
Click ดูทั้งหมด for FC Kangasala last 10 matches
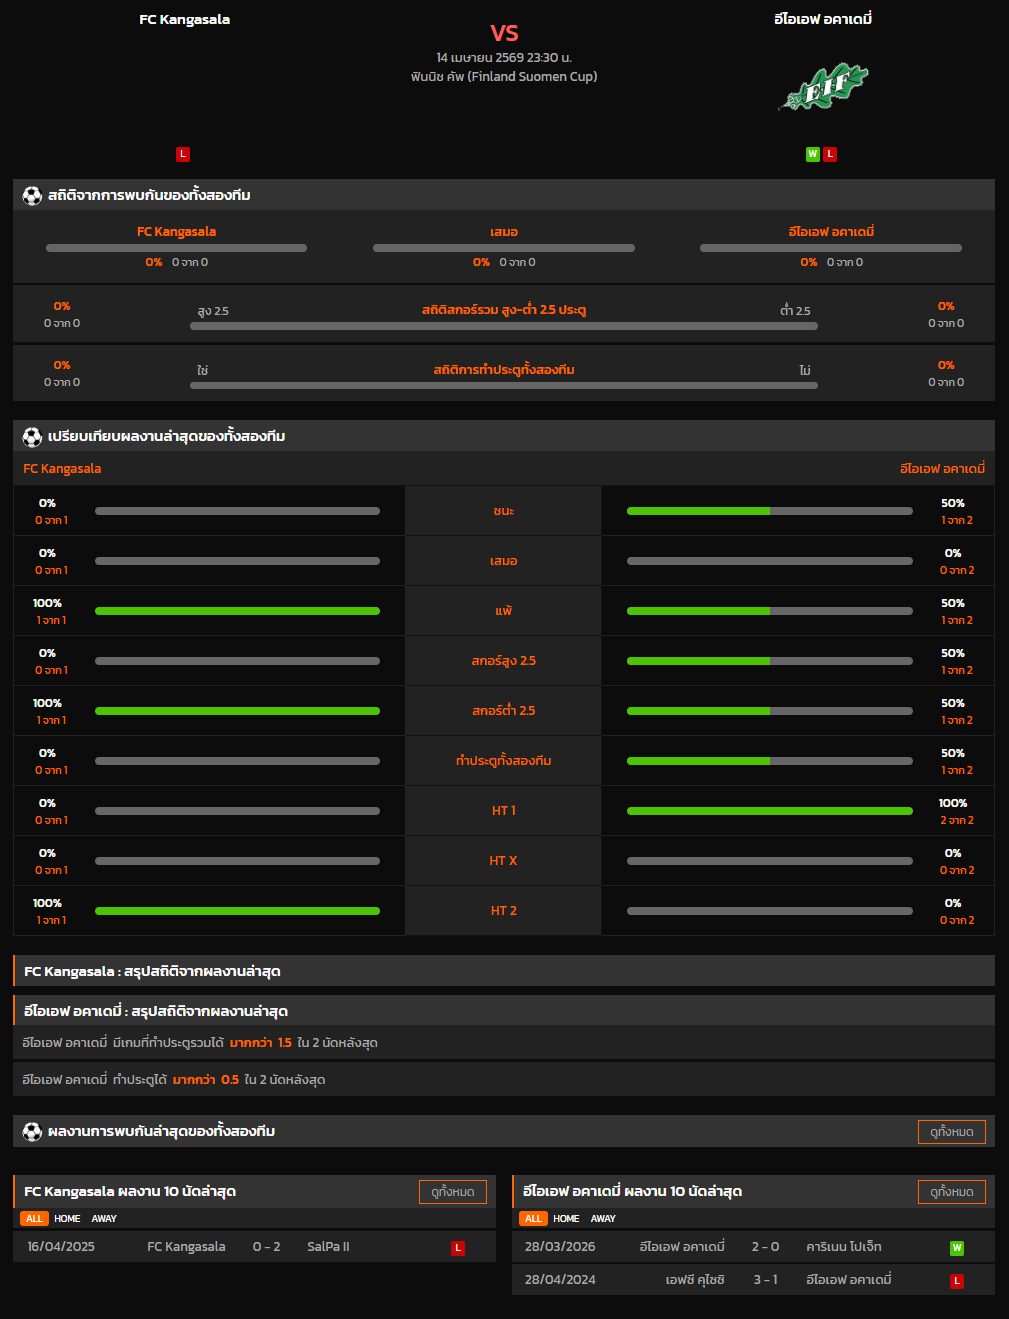[452, 1192]
